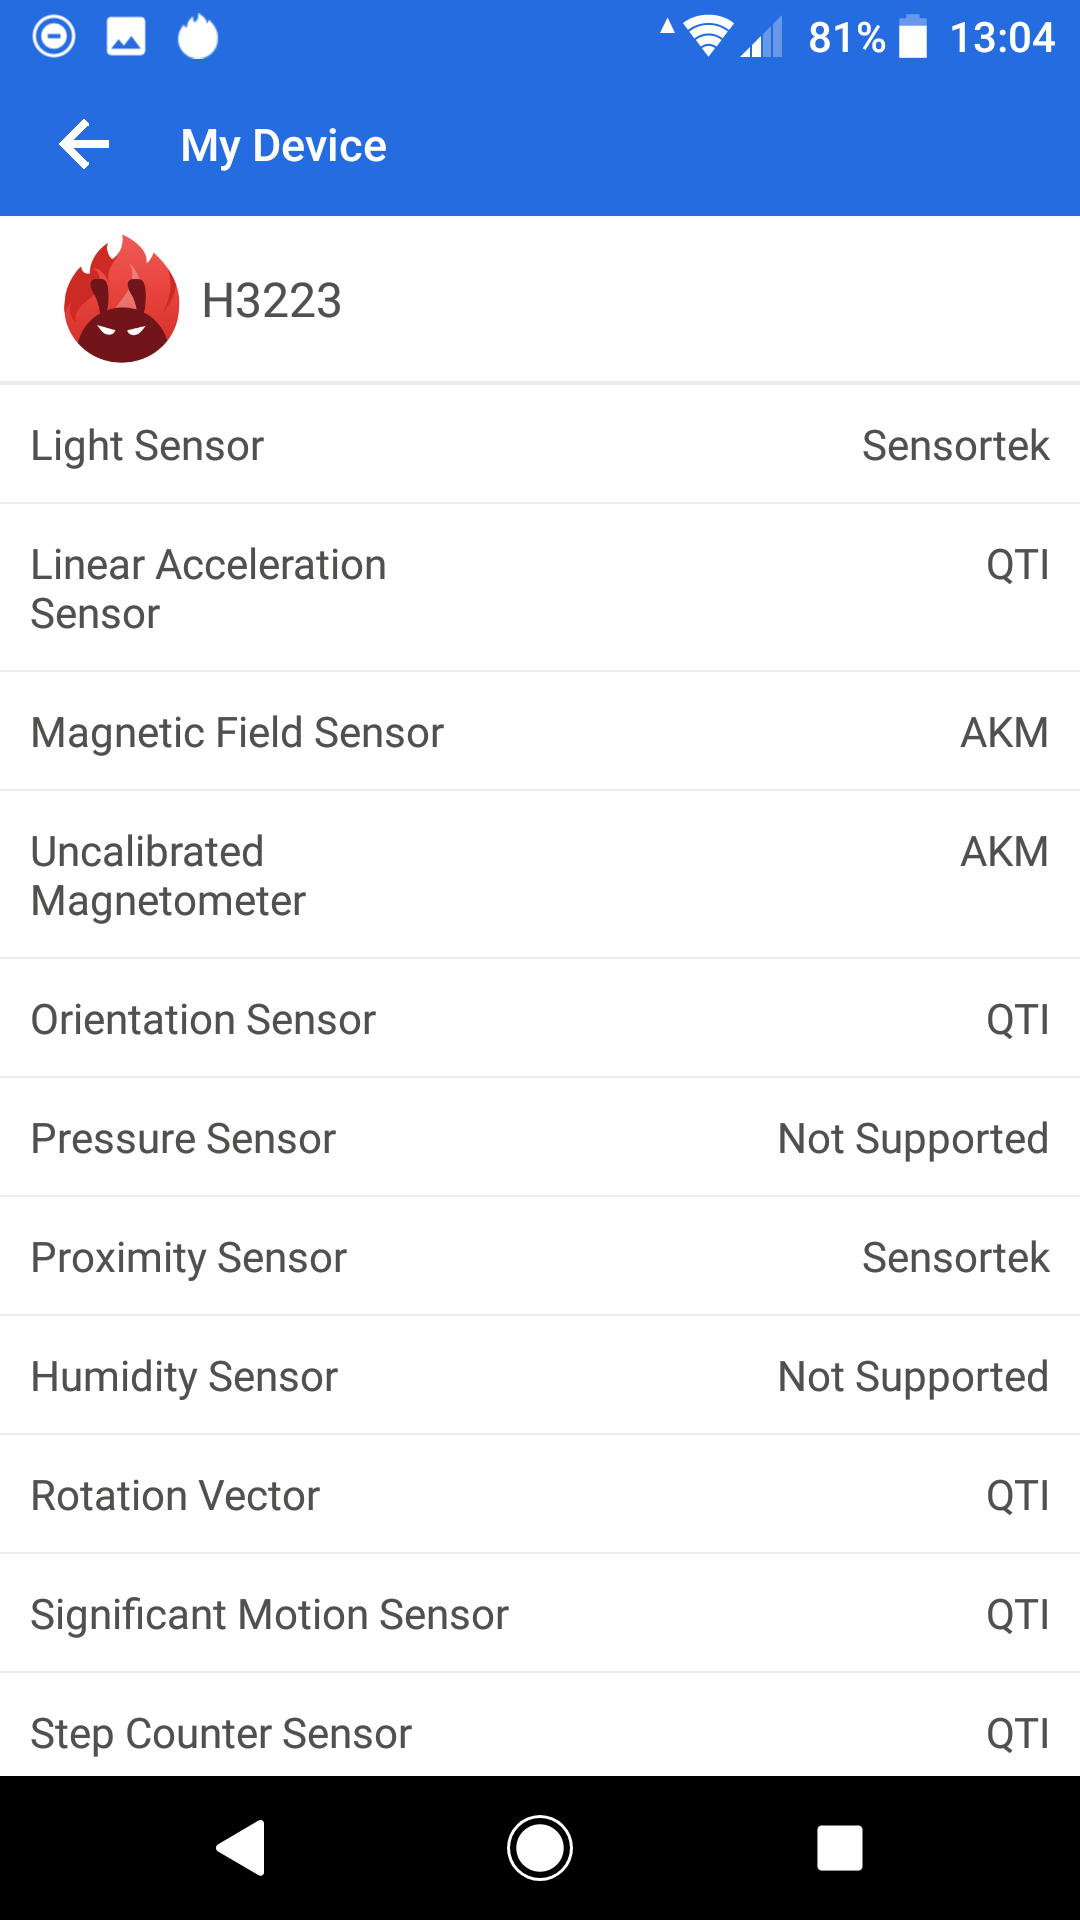Tap the Magnetic Field Sensor entry
This screenshot has width=1080, height=1920.
point(540,732)
